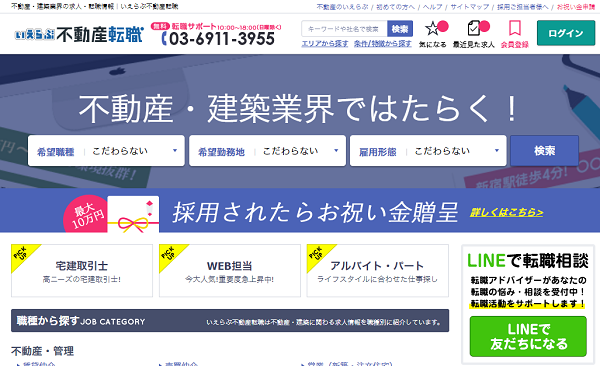Click the large blue 検索 button
Screen dimensions: 600x366
tap(545, 150)
